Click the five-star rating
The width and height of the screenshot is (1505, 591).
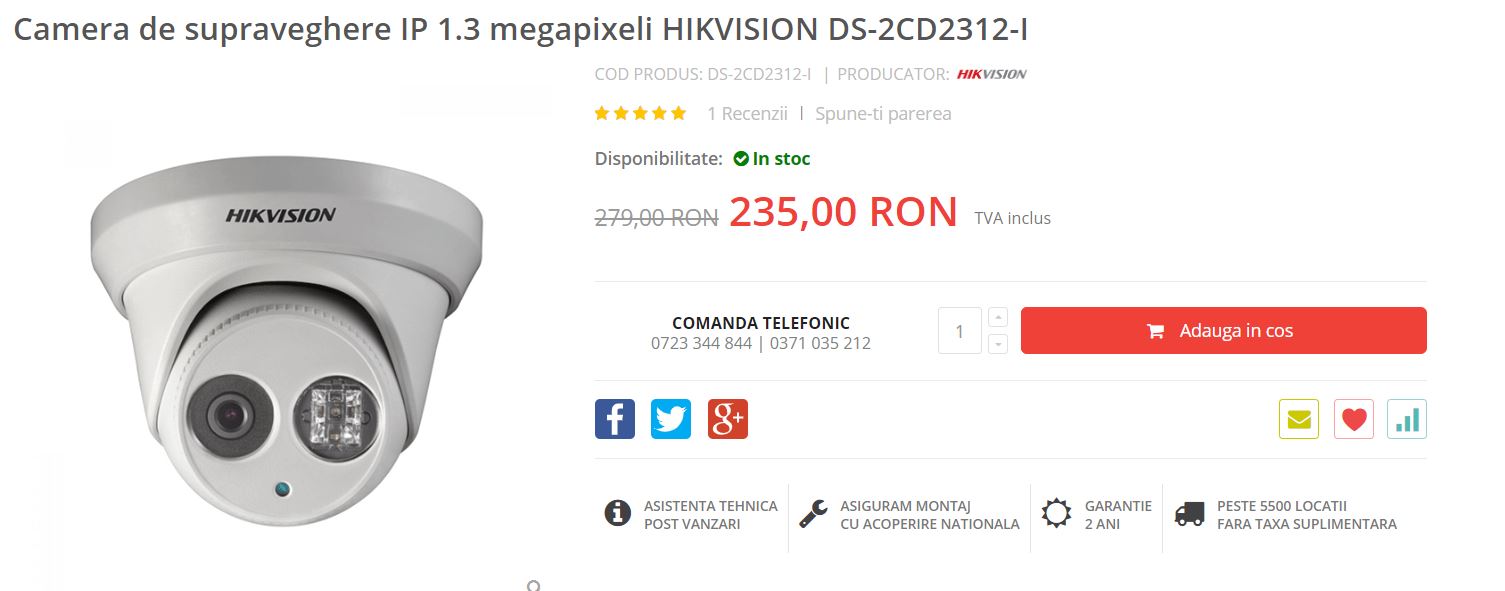640,114
